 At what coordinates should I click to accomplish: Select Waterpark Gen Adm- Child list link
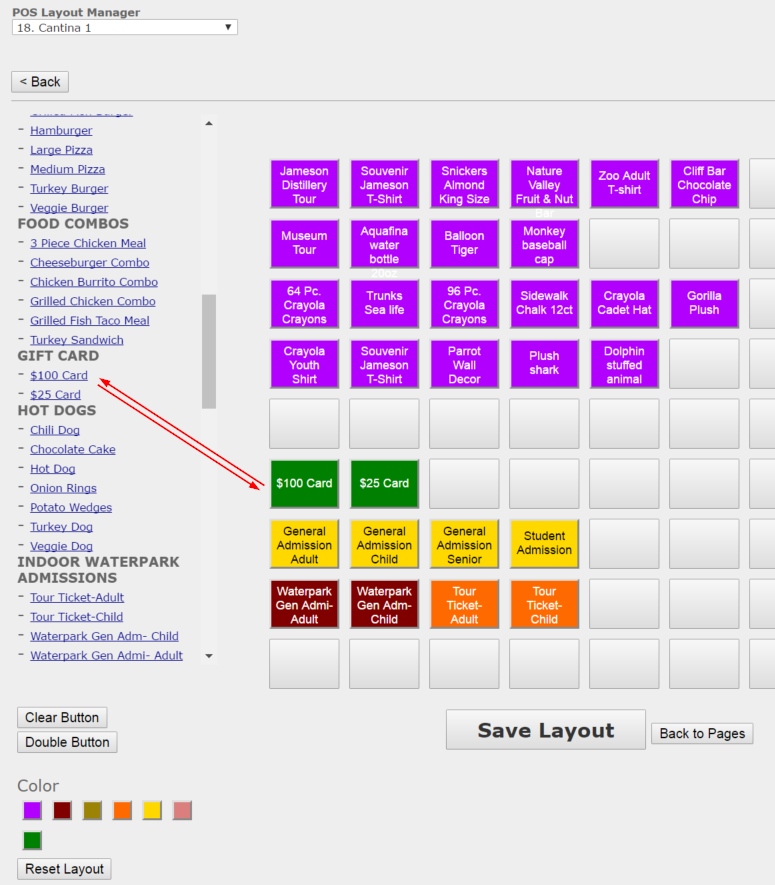(104, 636)
